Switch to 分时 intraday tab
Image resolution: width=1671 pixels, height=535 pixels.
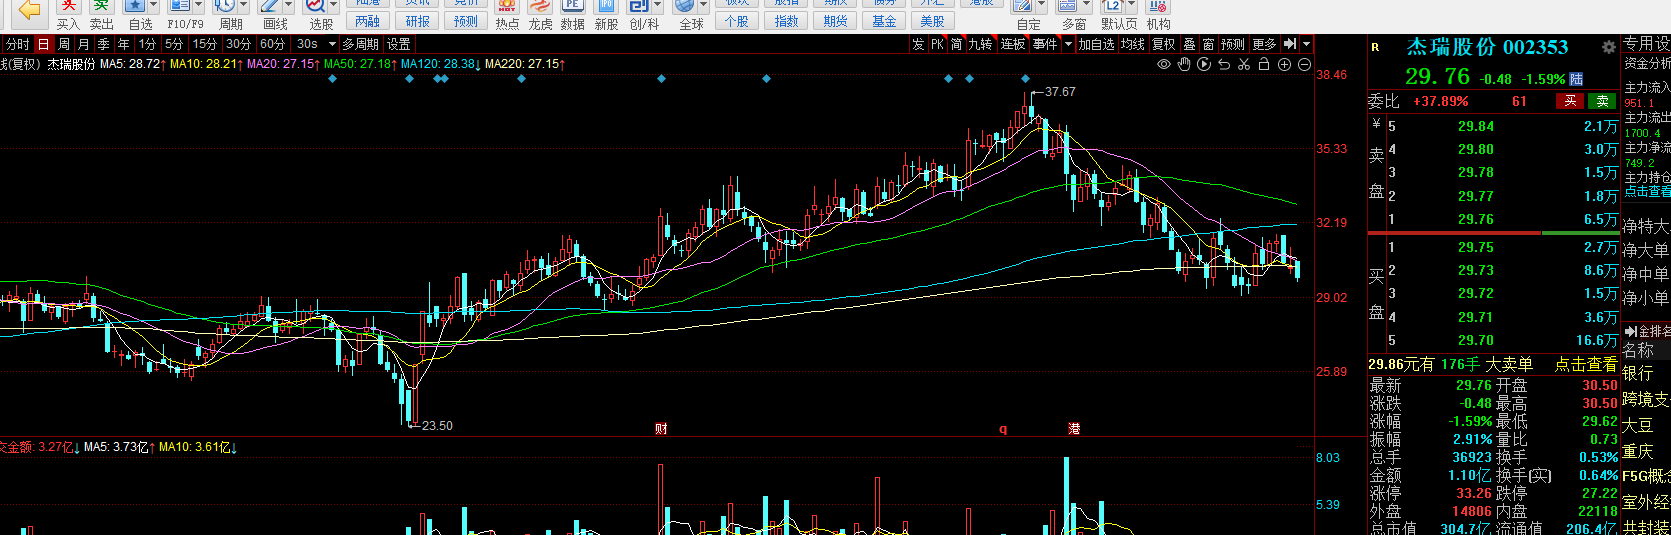(x=17, y=44)
